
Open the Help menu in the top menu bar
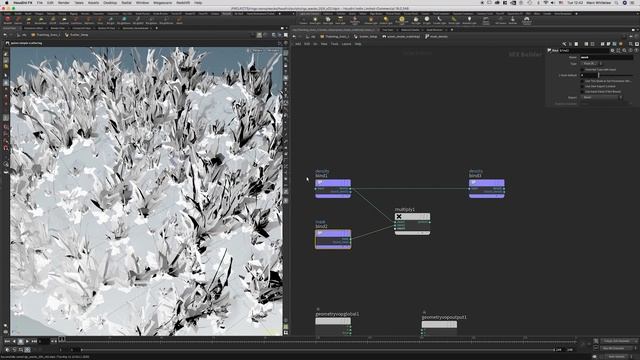198,2
